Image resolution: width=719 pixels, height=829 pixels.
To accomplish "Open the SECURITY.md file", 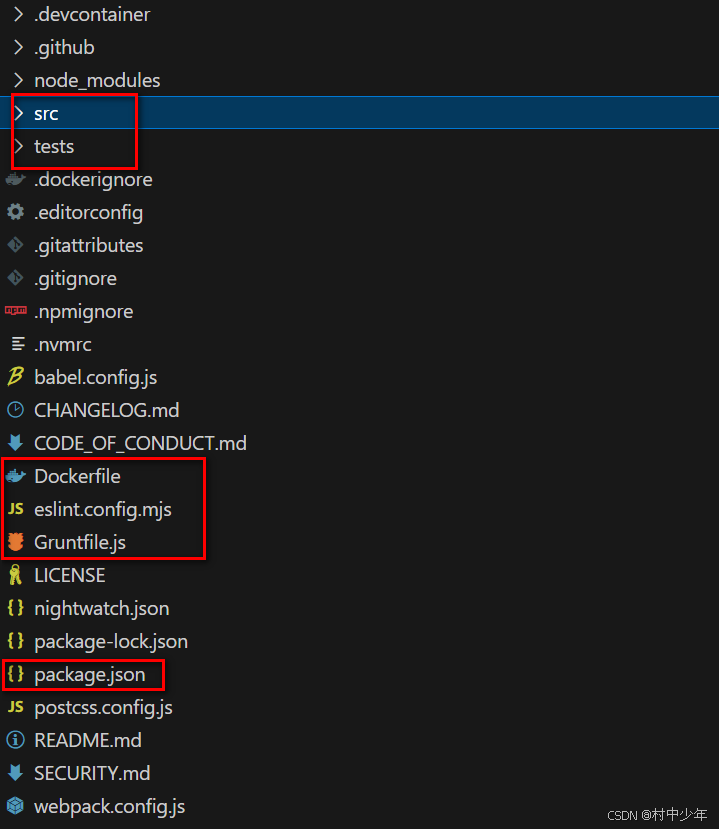I will pyautogui.click(x=93, y=773).
